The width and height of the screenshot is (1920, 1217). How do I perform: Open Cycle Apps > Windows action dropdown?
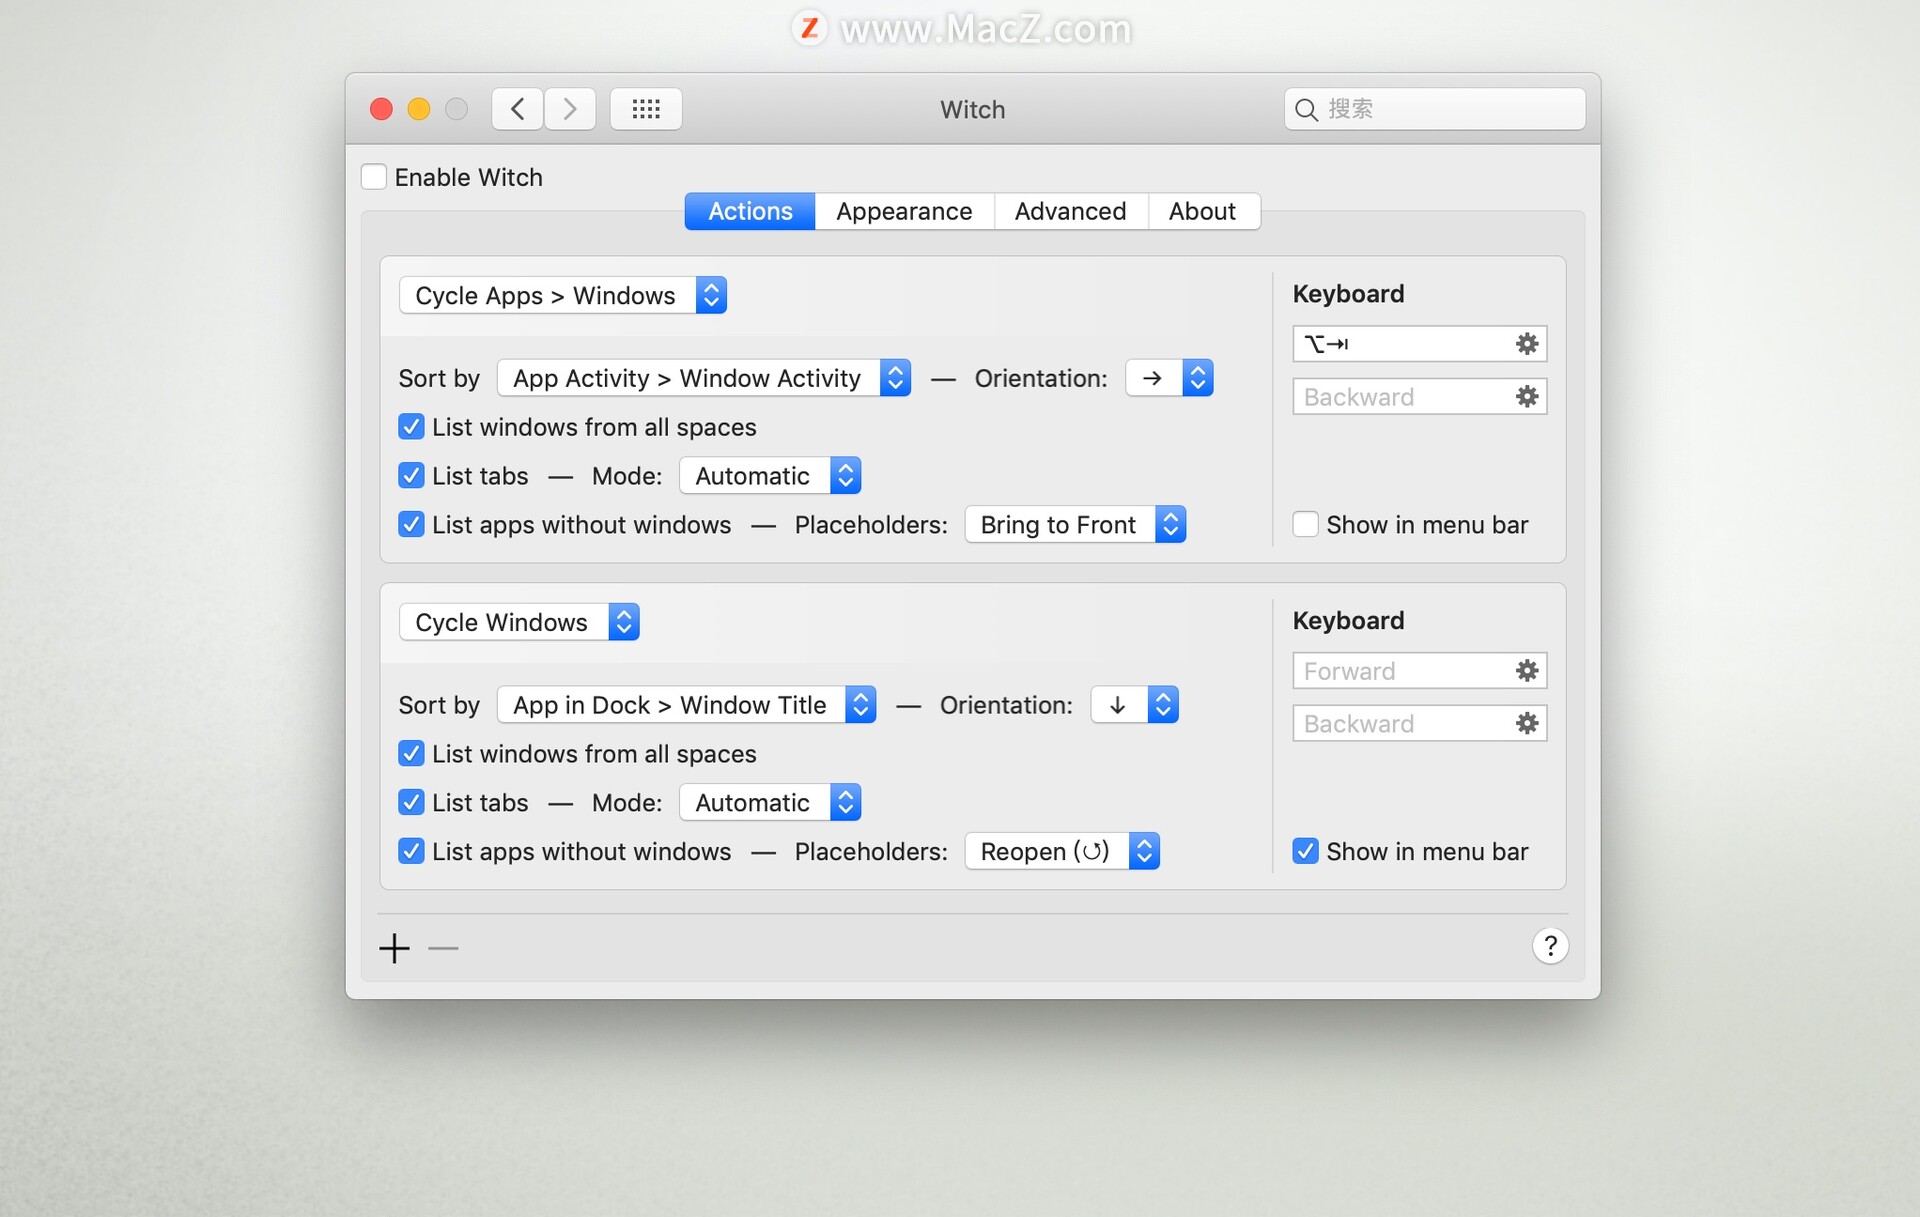(563, 296)
